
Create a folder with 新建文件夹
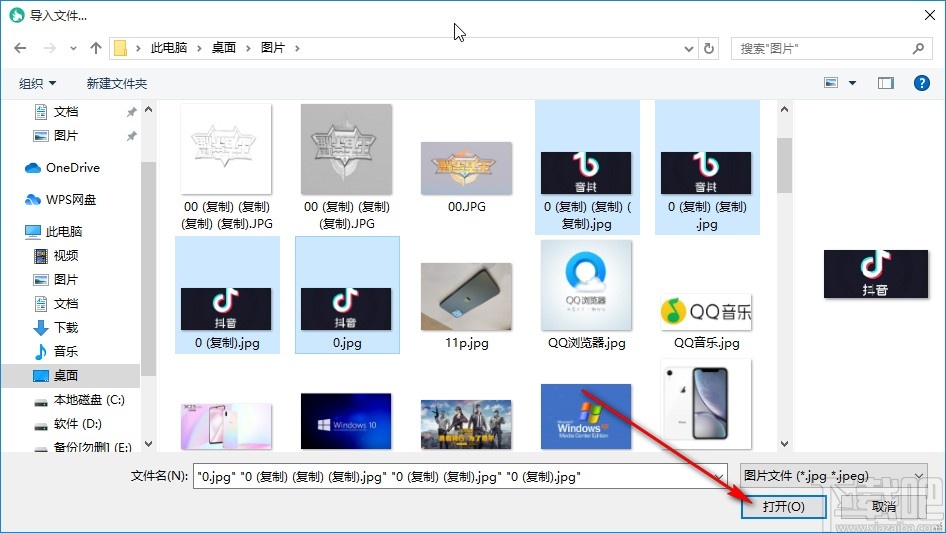pos(116,83)
